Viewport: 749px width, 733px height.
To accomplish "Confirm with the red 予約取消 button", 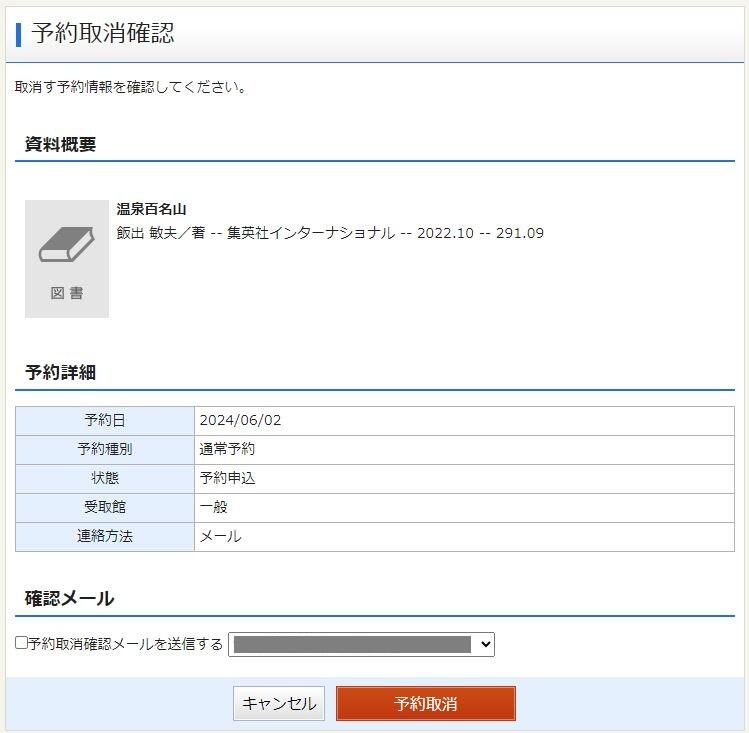I will click(x=425, y=704).
